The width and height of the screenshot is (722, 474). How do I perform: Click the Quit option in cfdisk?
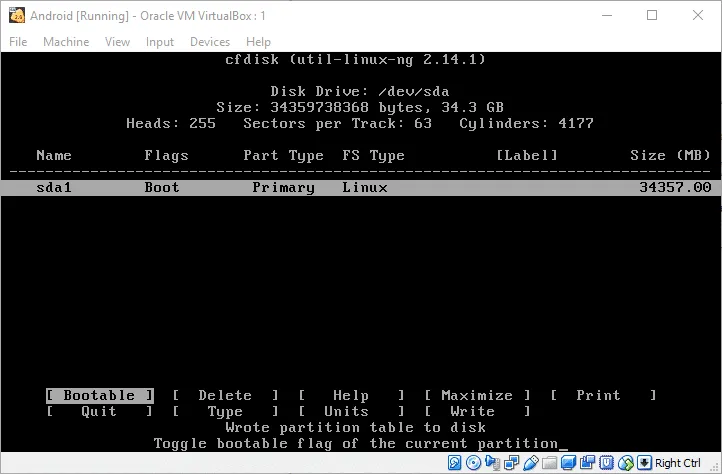coord(99,411)
